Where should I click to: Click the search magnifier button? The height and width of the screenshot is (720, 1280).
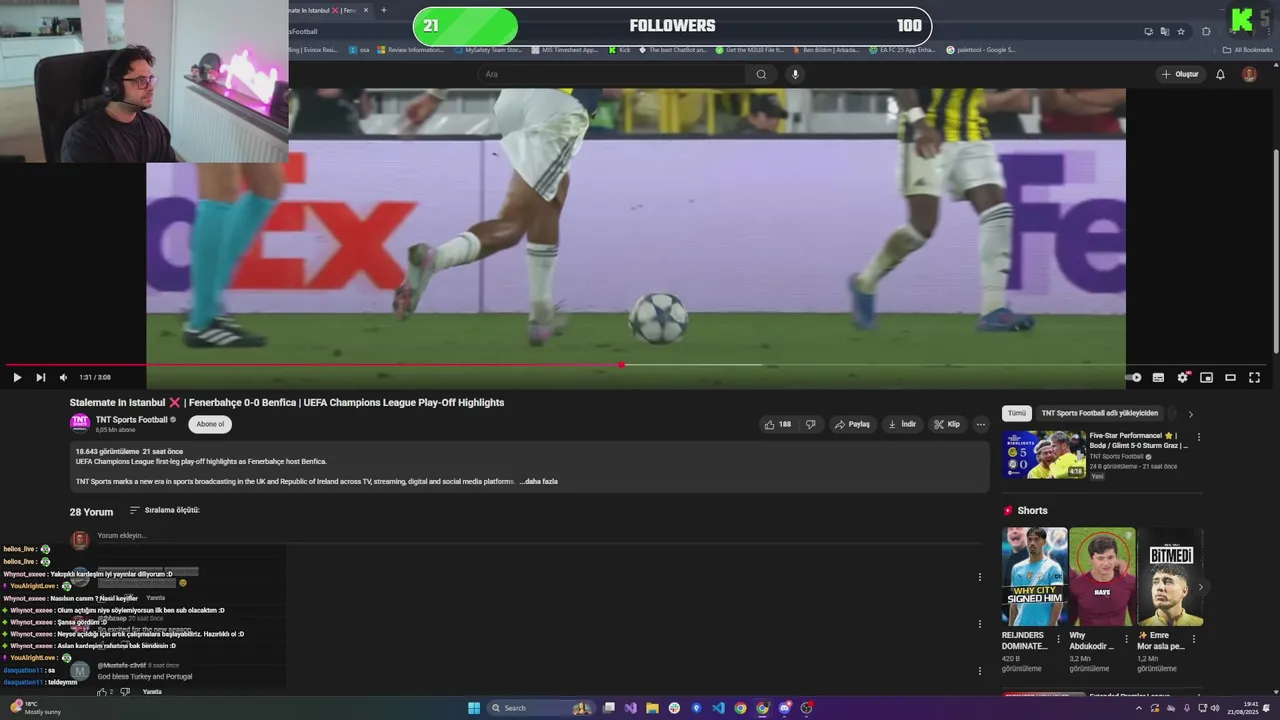click(x=761, y=74)
